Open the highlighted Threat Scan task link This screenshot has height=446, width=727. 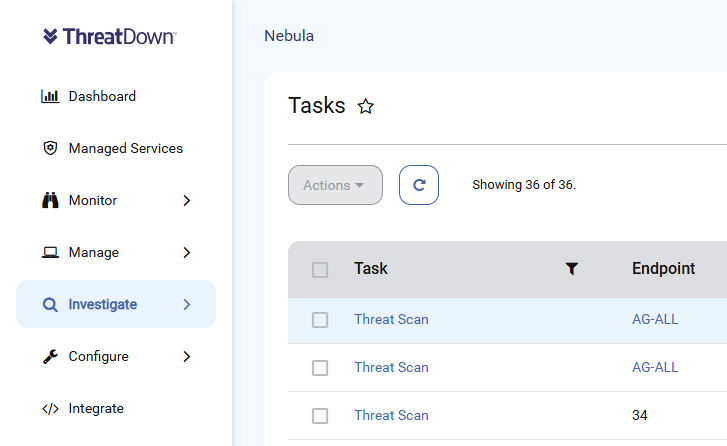click(391, 319)
